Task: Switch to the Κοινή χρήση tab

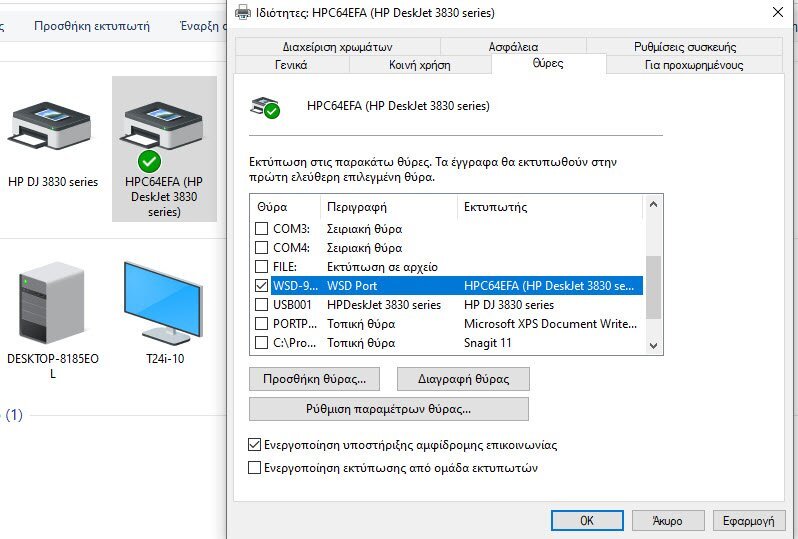Action: pos(420,65)
